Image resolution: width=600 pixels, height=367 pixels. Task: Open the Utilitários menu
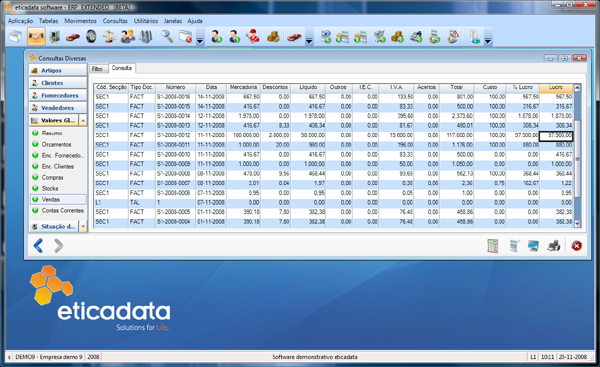coord(146,21)
